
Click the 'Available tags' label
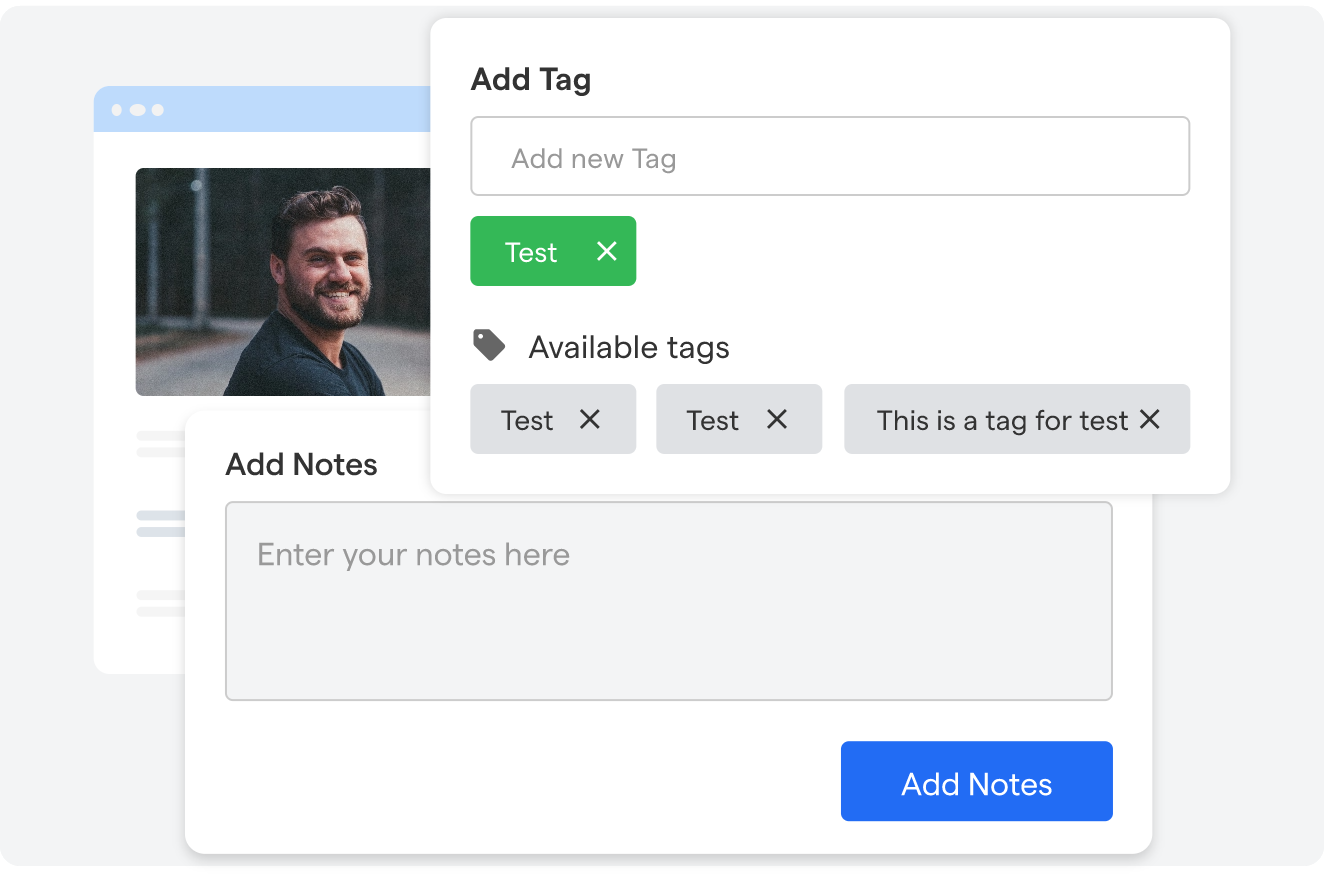click(x=629, y=347)
